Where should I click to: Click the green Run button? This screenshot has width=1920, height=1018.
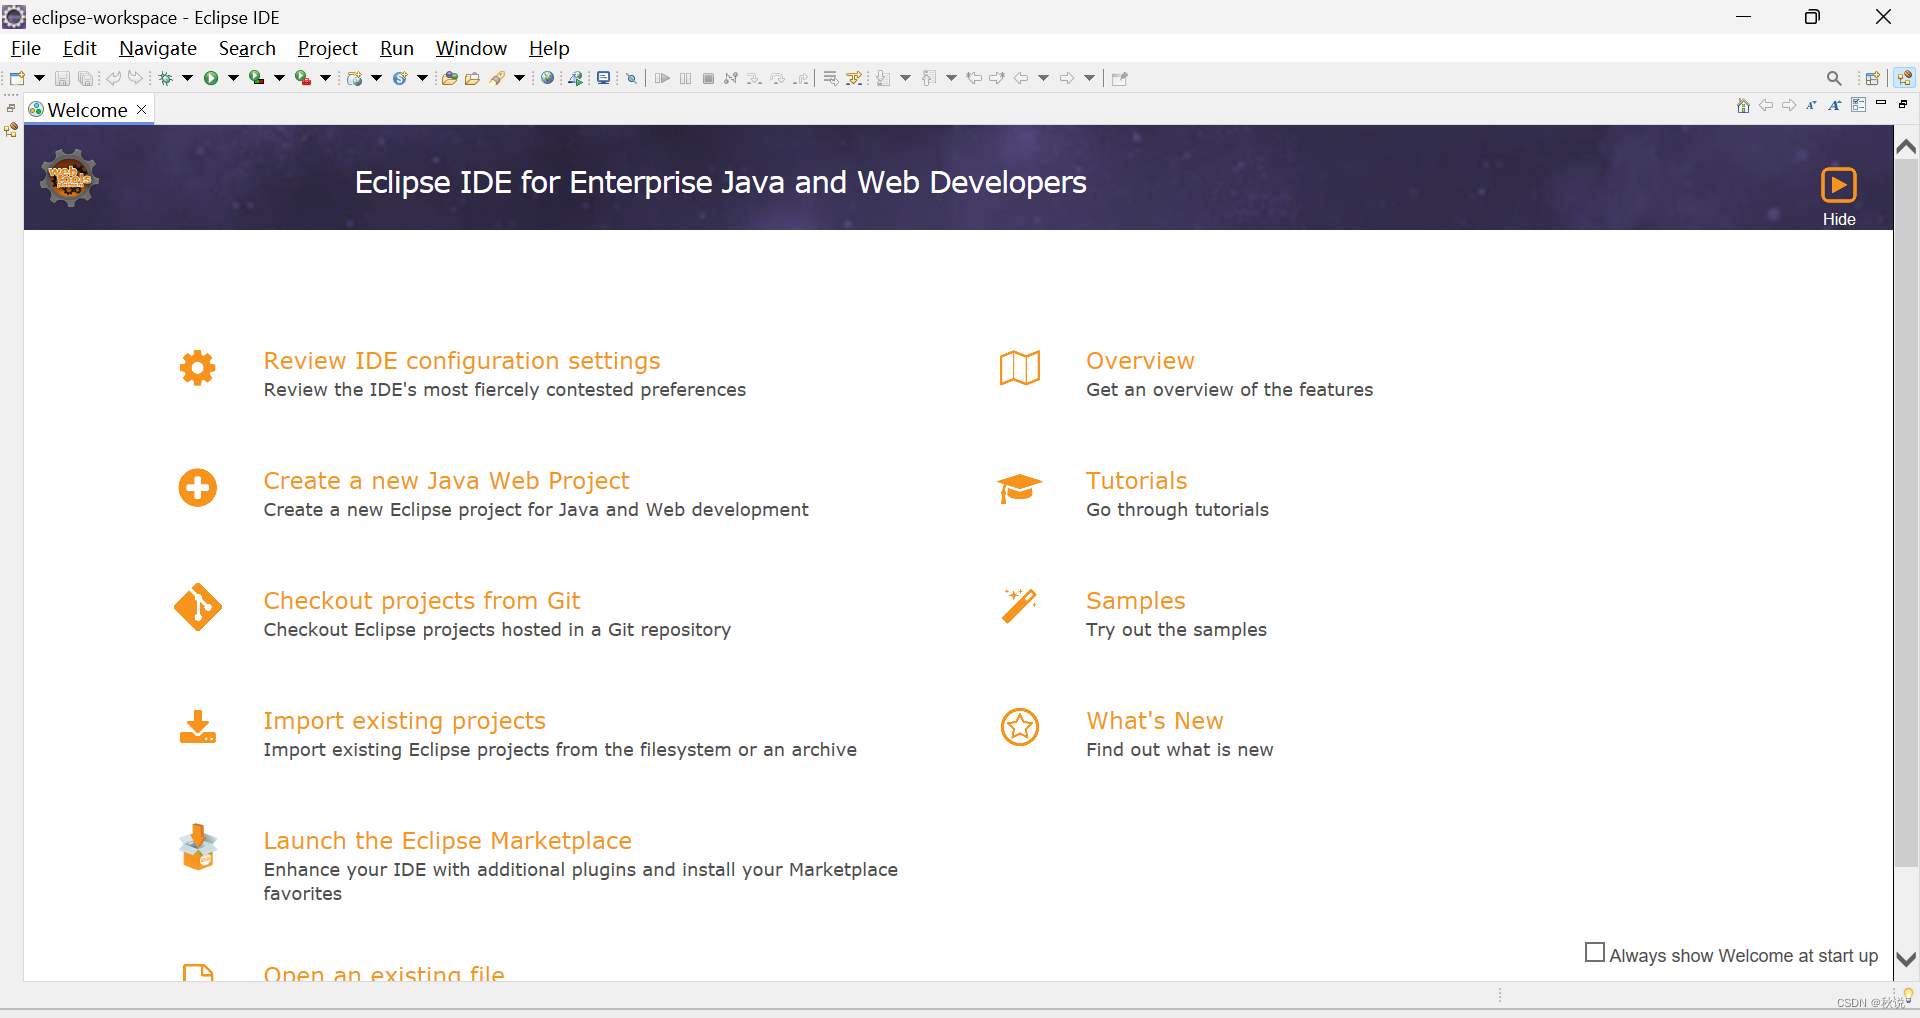[x=211, y=78]
